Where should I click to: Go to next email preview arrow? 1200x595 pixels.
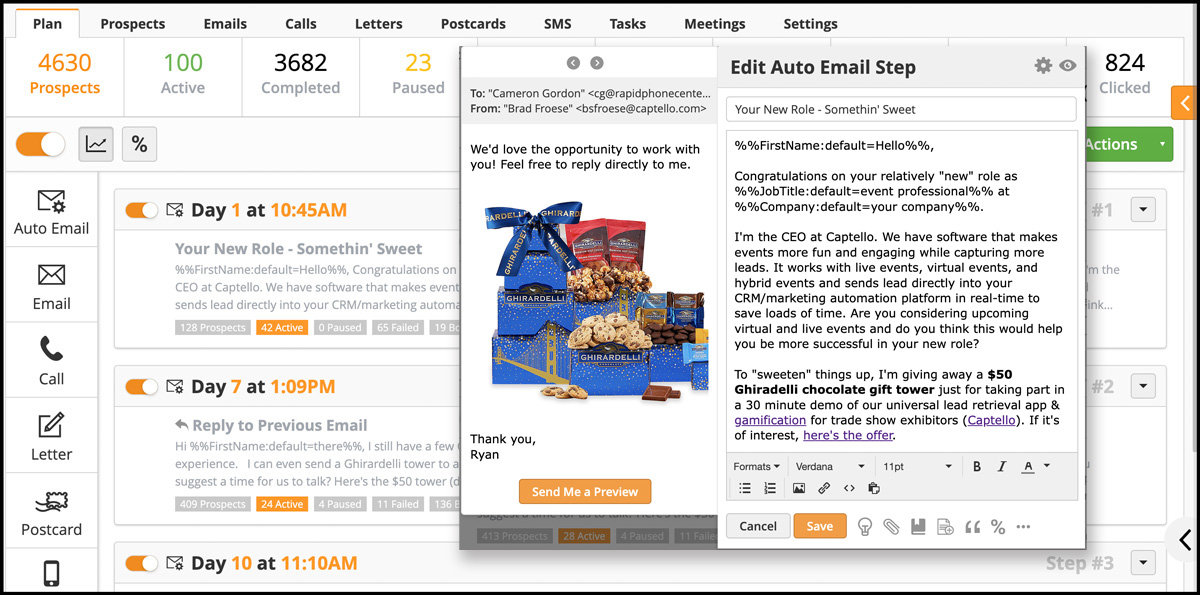pos(597,63)
